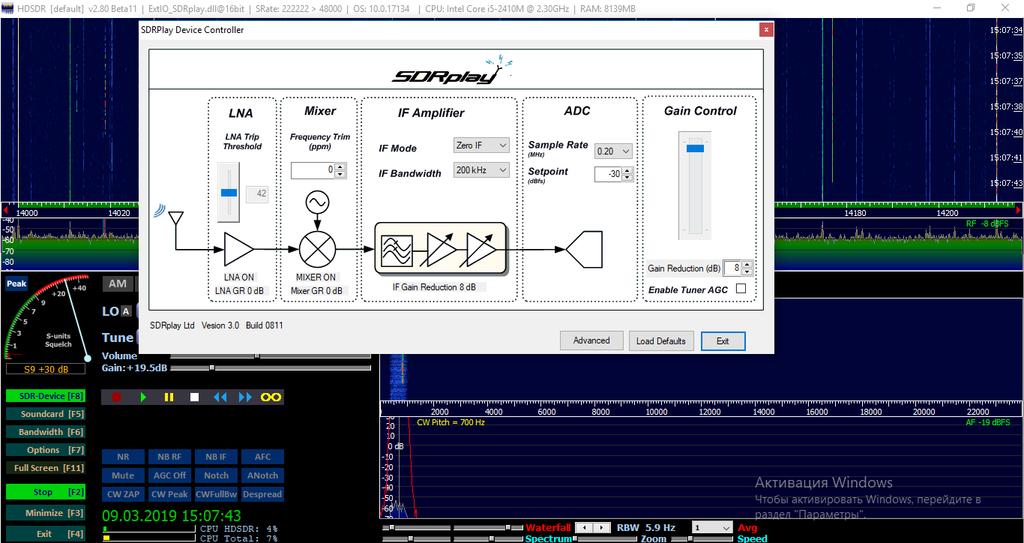Select AM demodulation mode

tap(118, 284)
